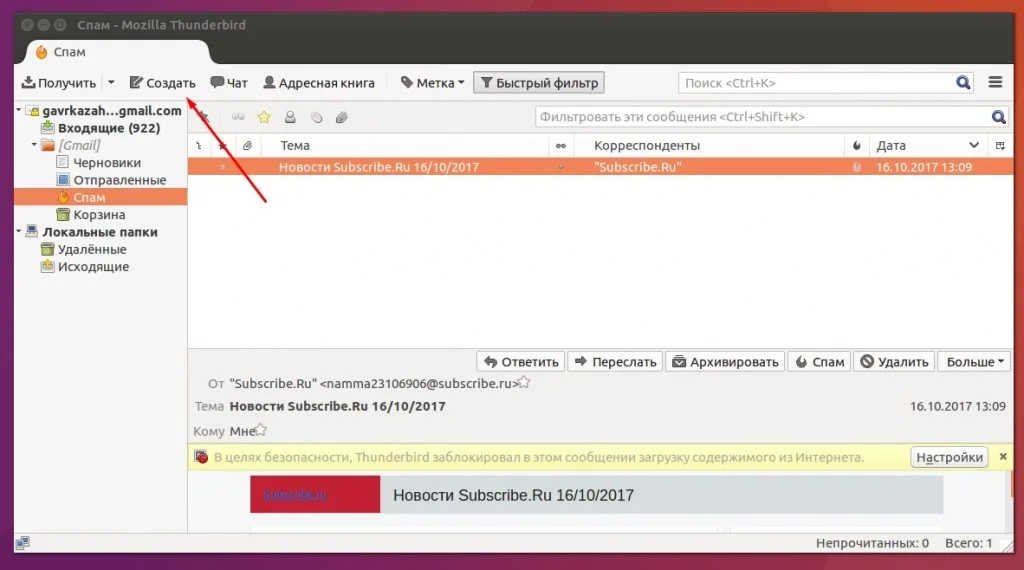Select the Спам folder in the sidebar

[x=101, y=197]
